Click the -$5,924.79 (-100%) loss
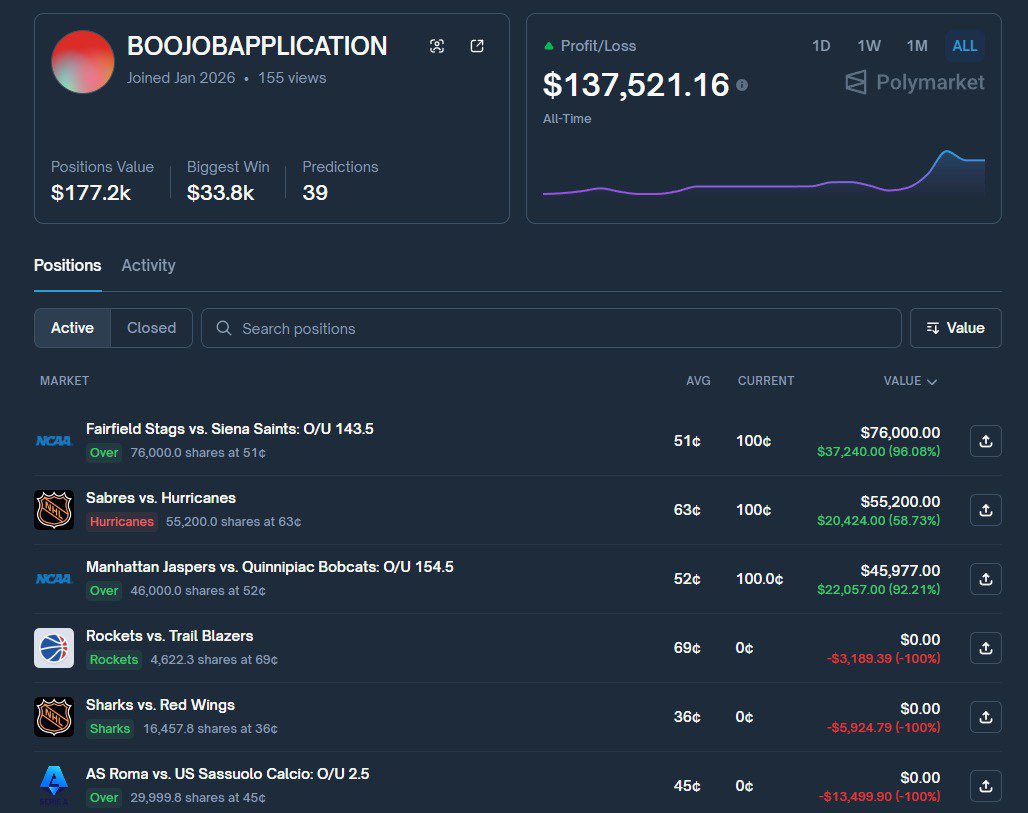1028x813 pixels. [883, 728]
